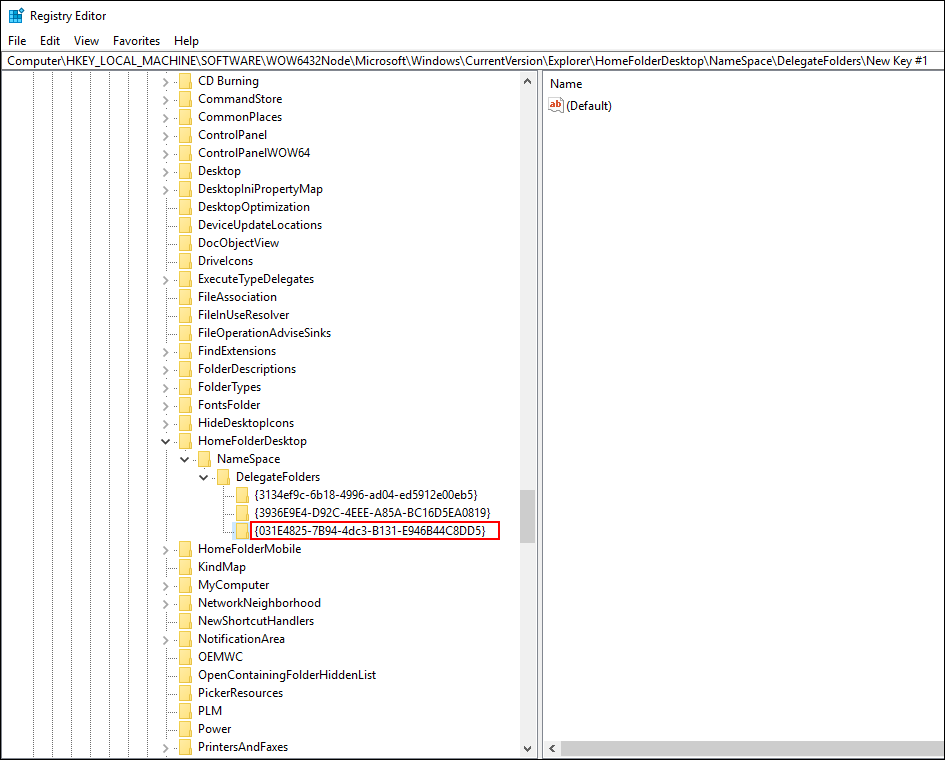Click the FileAssociation folder icon
The height and width of the screenshot is (760, 945).
(186, 297)
